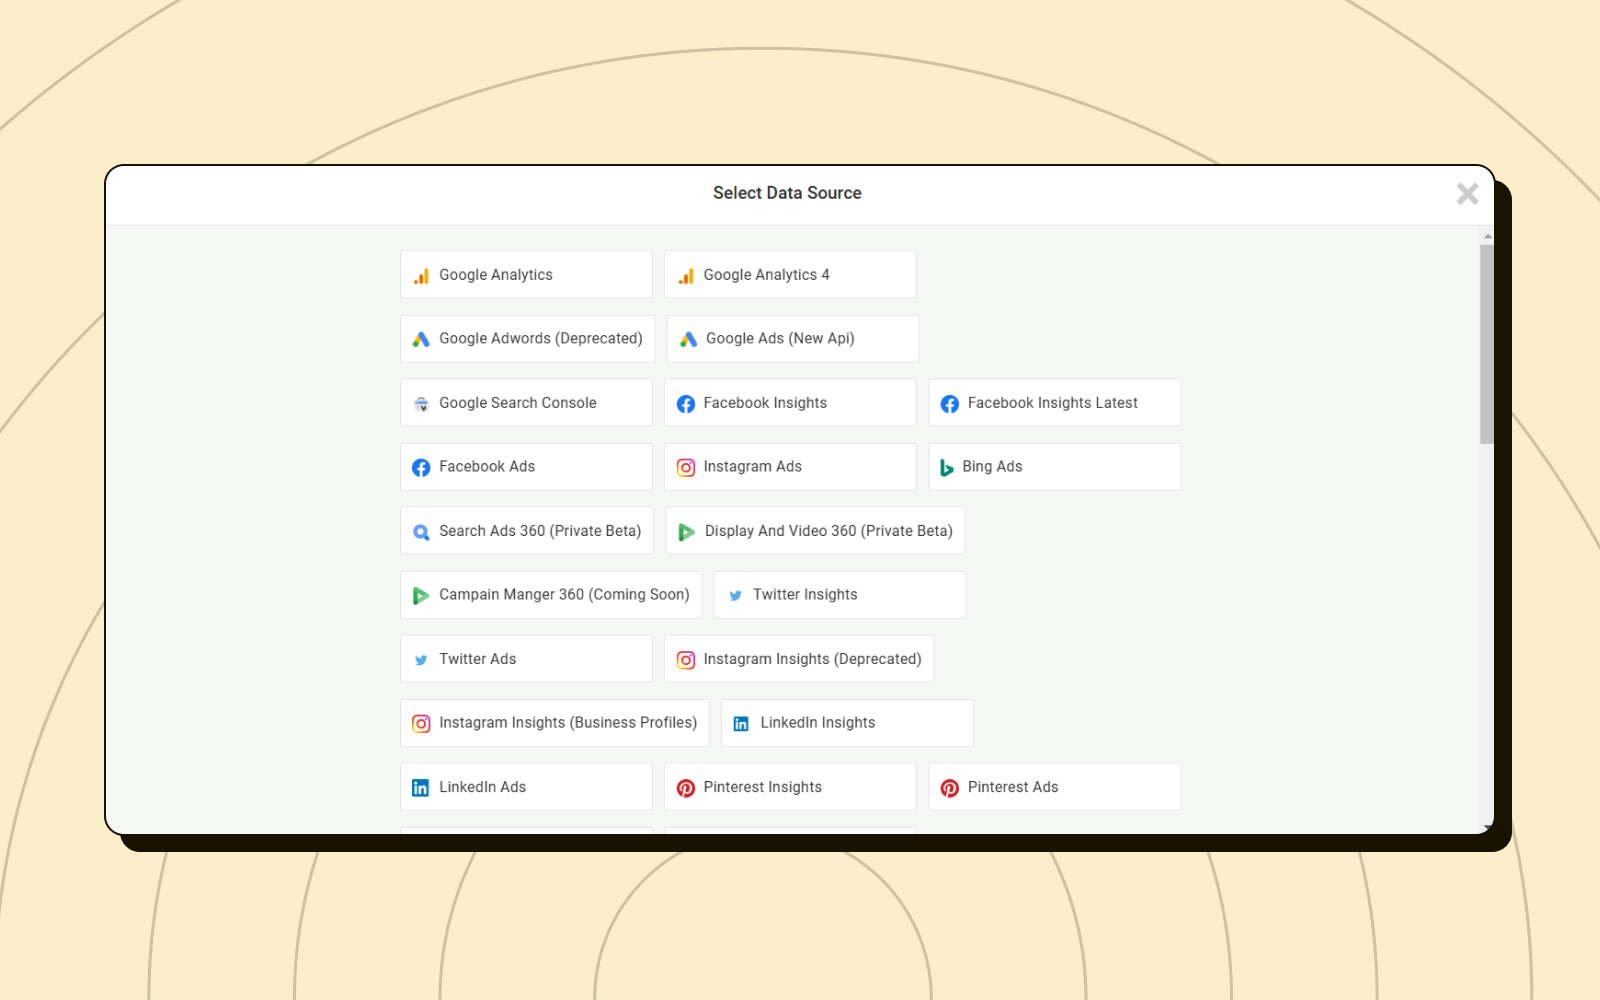Click the Twitter Ads bird icon
Image resolution: width=1600 pixels, height=1000 pixels.
(421, 660)
